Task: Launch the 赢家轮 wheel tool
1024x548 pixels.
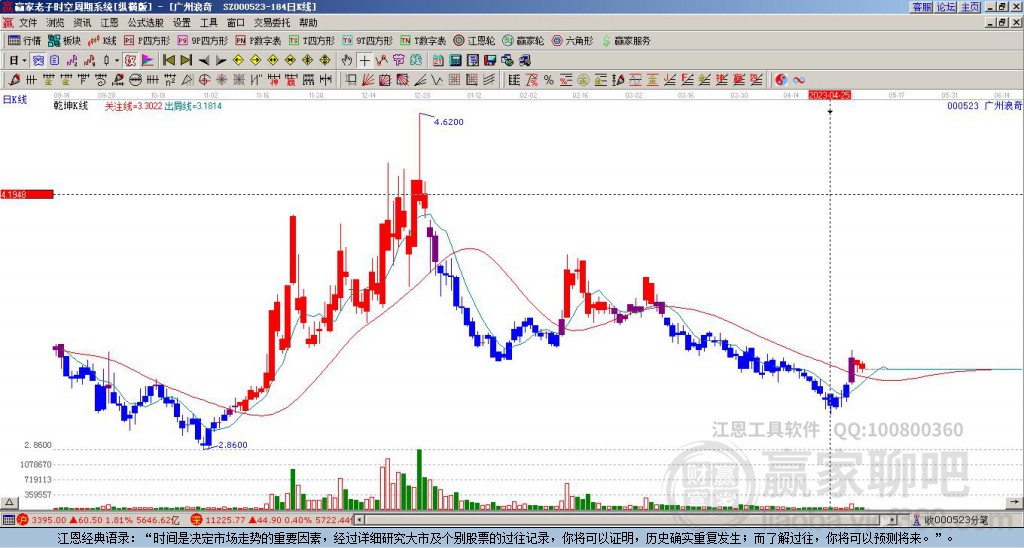Action: (x=523, y=40)
